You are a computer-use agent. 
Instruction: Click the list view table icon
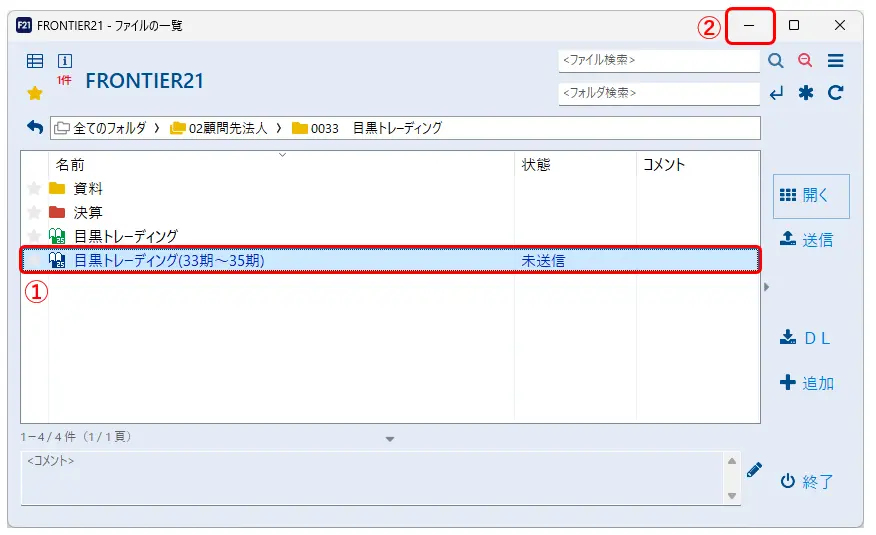point(35,61)
